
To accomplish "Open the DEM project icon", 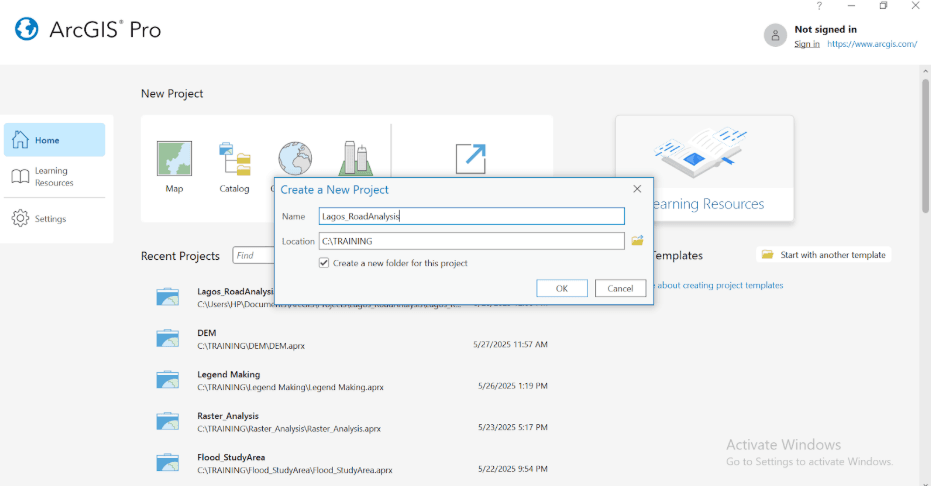I will point(167,338).
